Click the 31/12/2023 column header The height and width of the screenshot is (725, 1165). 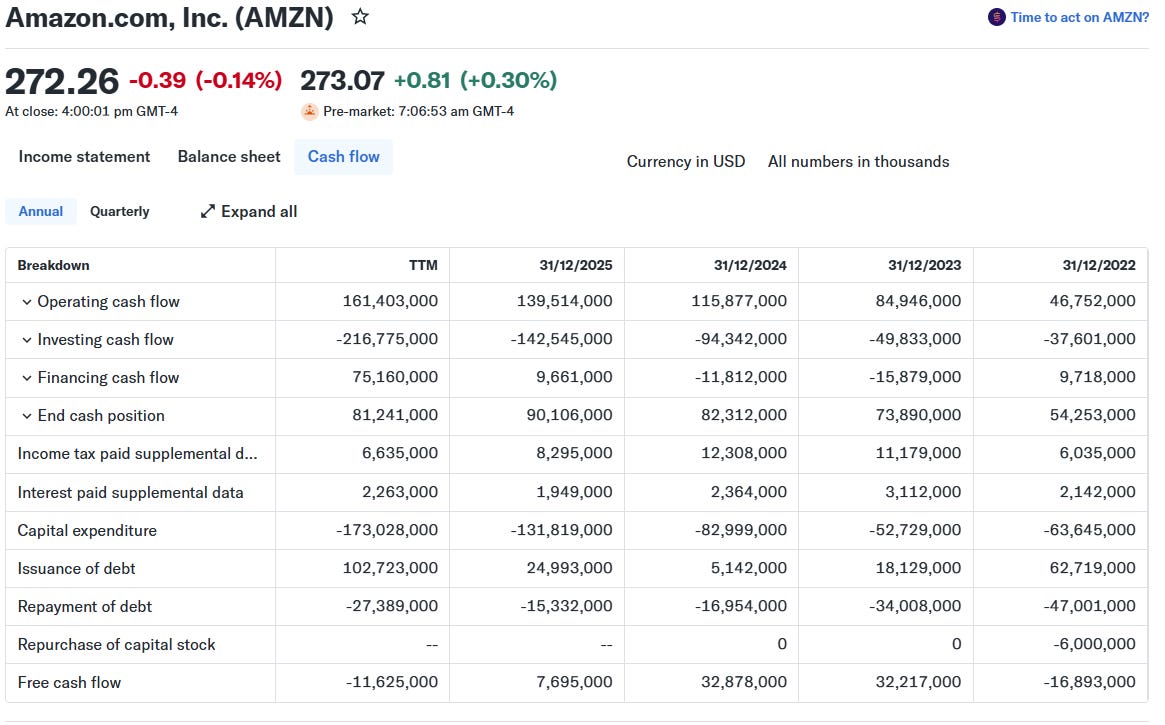[x=924, y=265]
